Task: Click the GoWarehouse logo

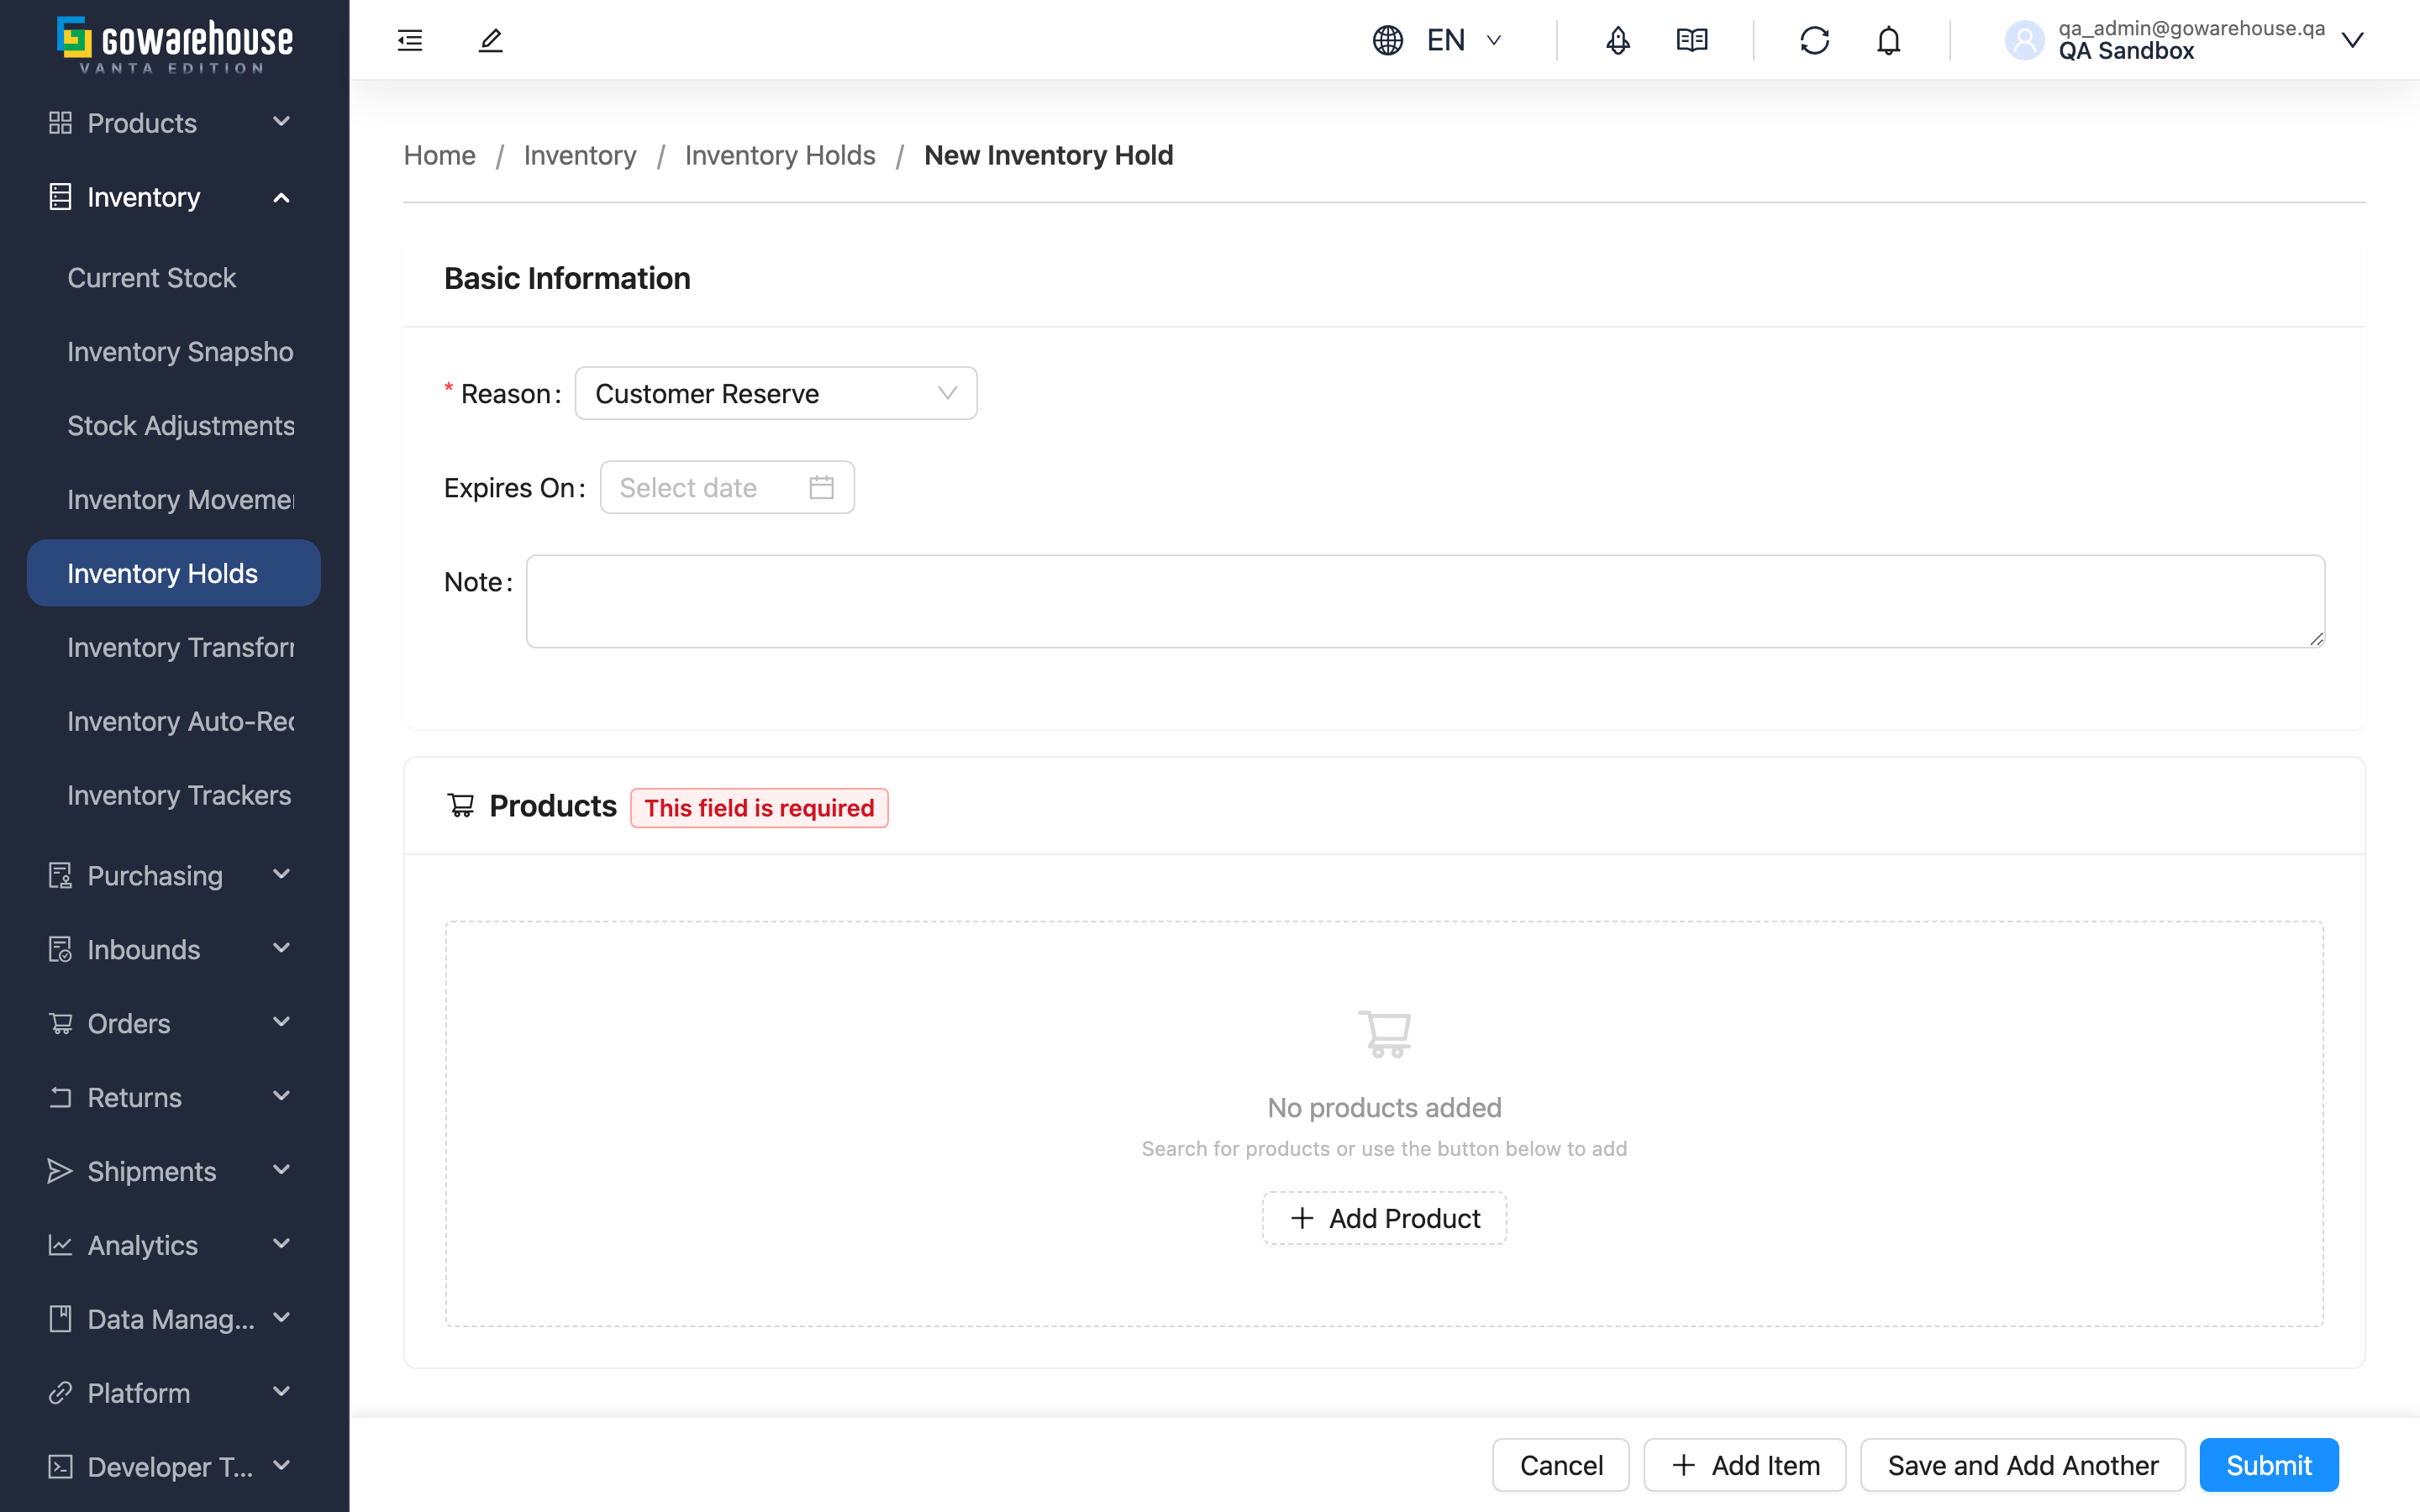Action: point(175,45)
